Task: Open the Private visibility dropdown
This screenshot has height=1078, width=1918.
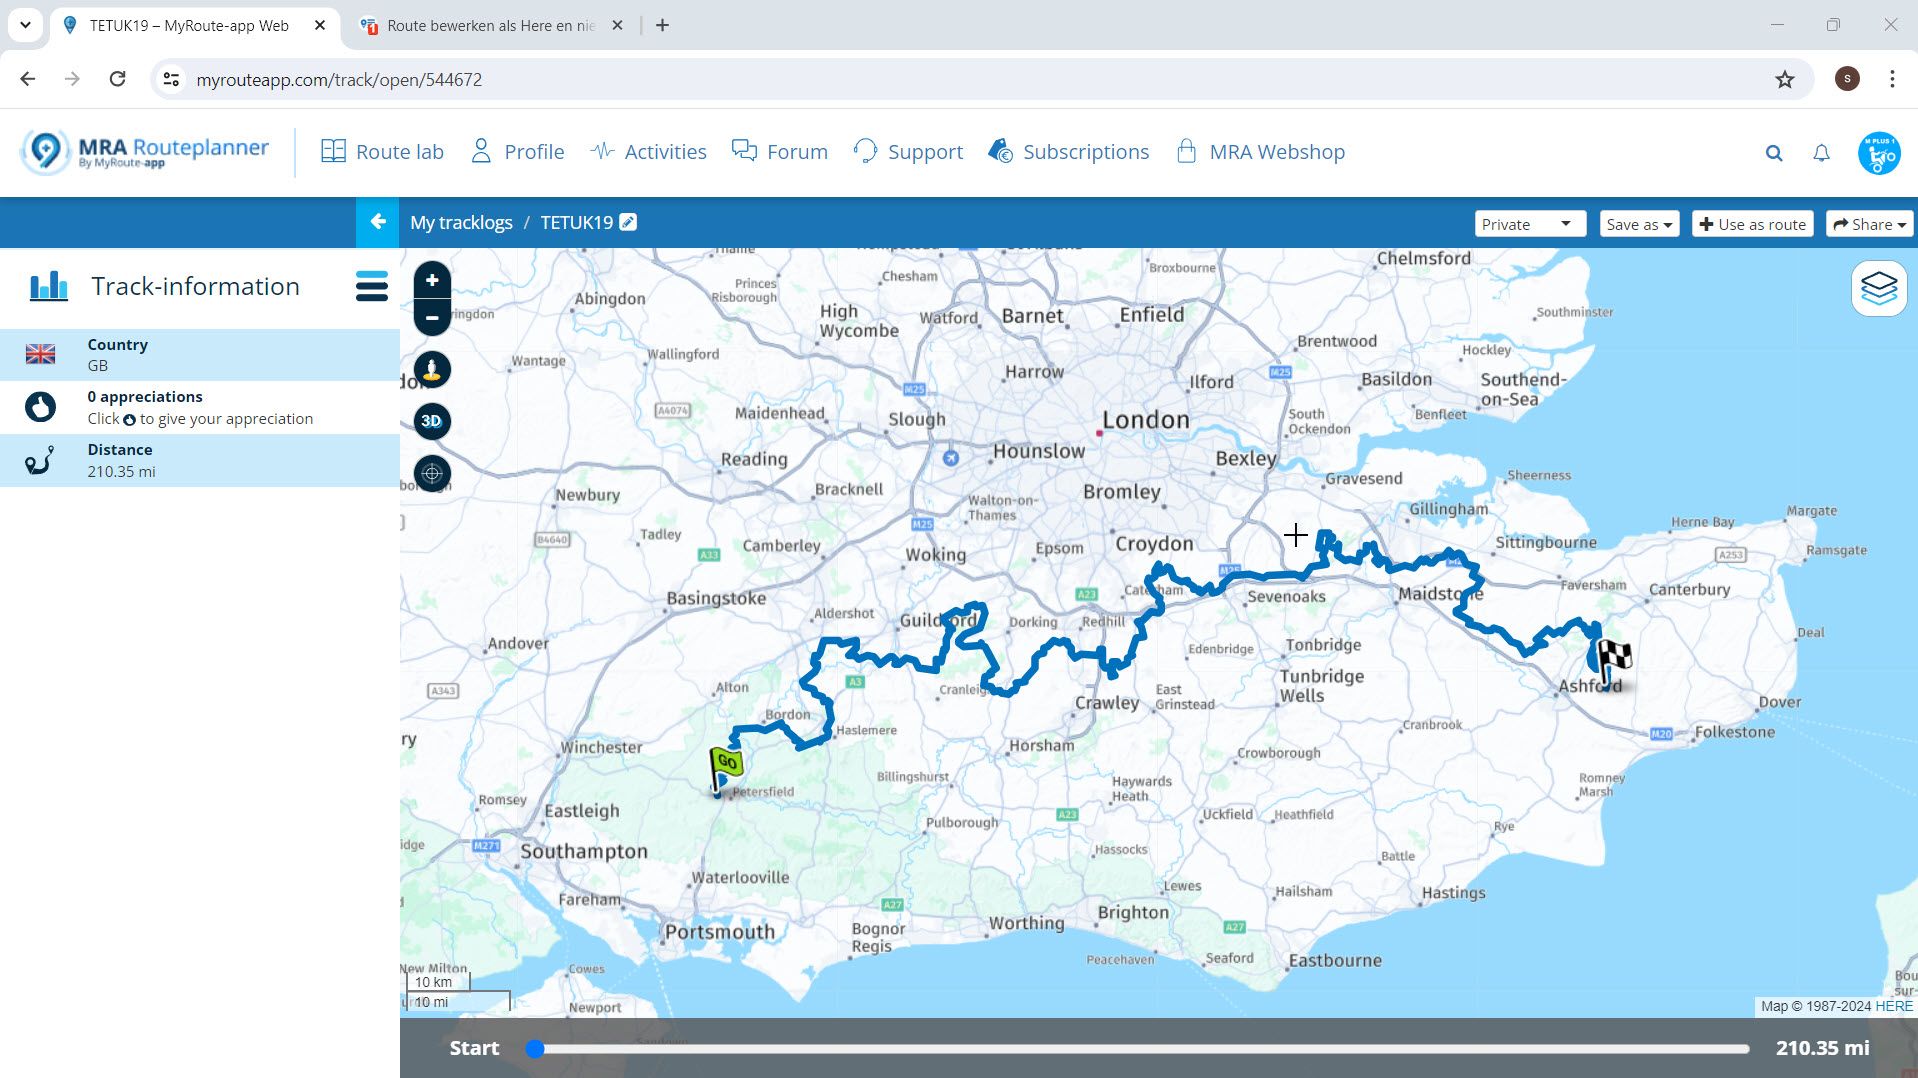Action: click(x=1530, y=224)
